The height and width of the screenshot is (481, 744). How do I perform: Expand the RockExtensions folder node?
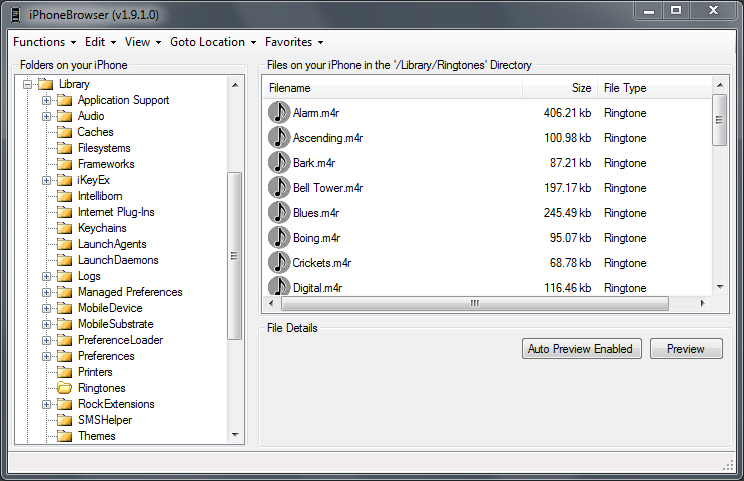(46, 404)
